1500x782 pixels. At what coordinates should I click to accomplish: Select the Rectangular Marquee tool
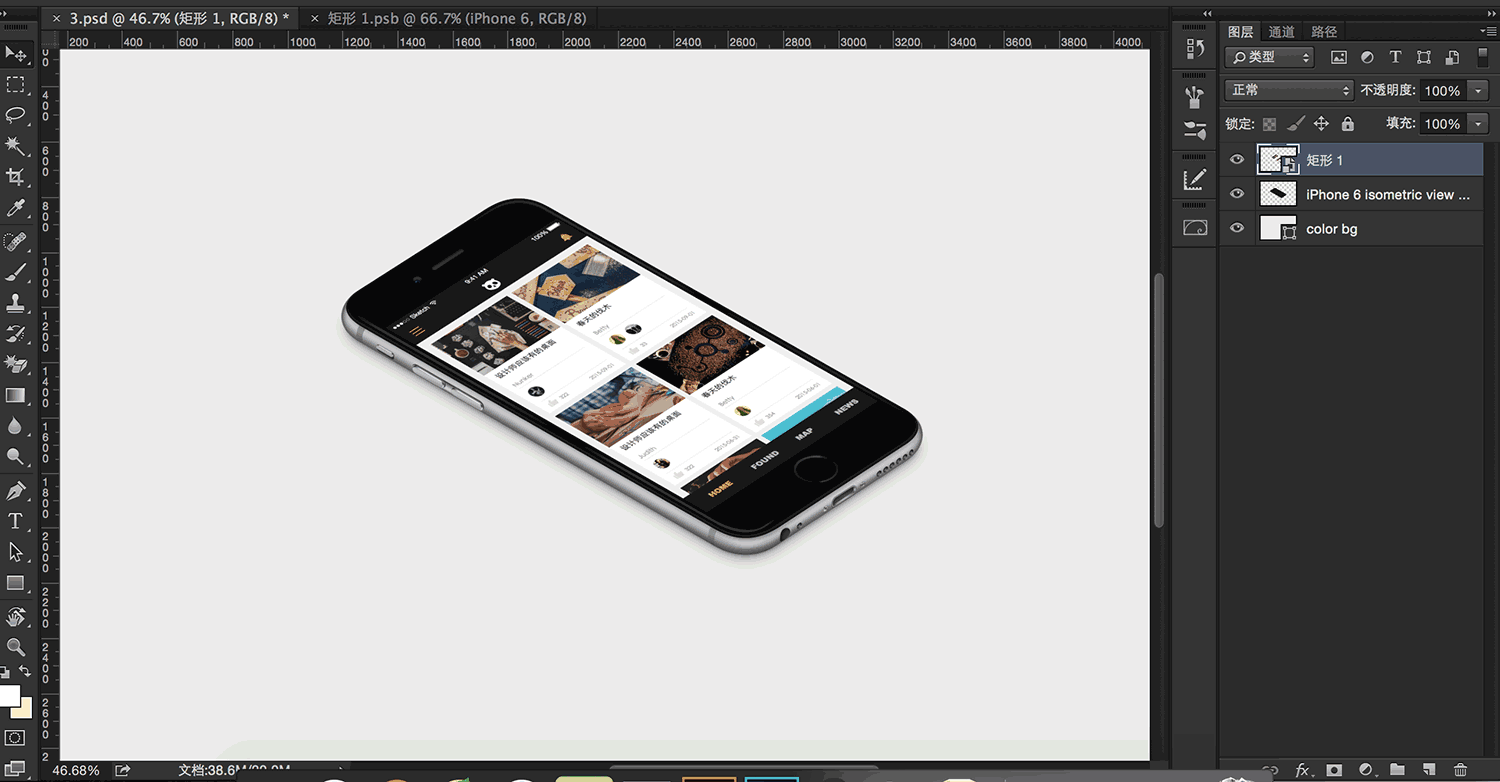click(x=16, y=85)
